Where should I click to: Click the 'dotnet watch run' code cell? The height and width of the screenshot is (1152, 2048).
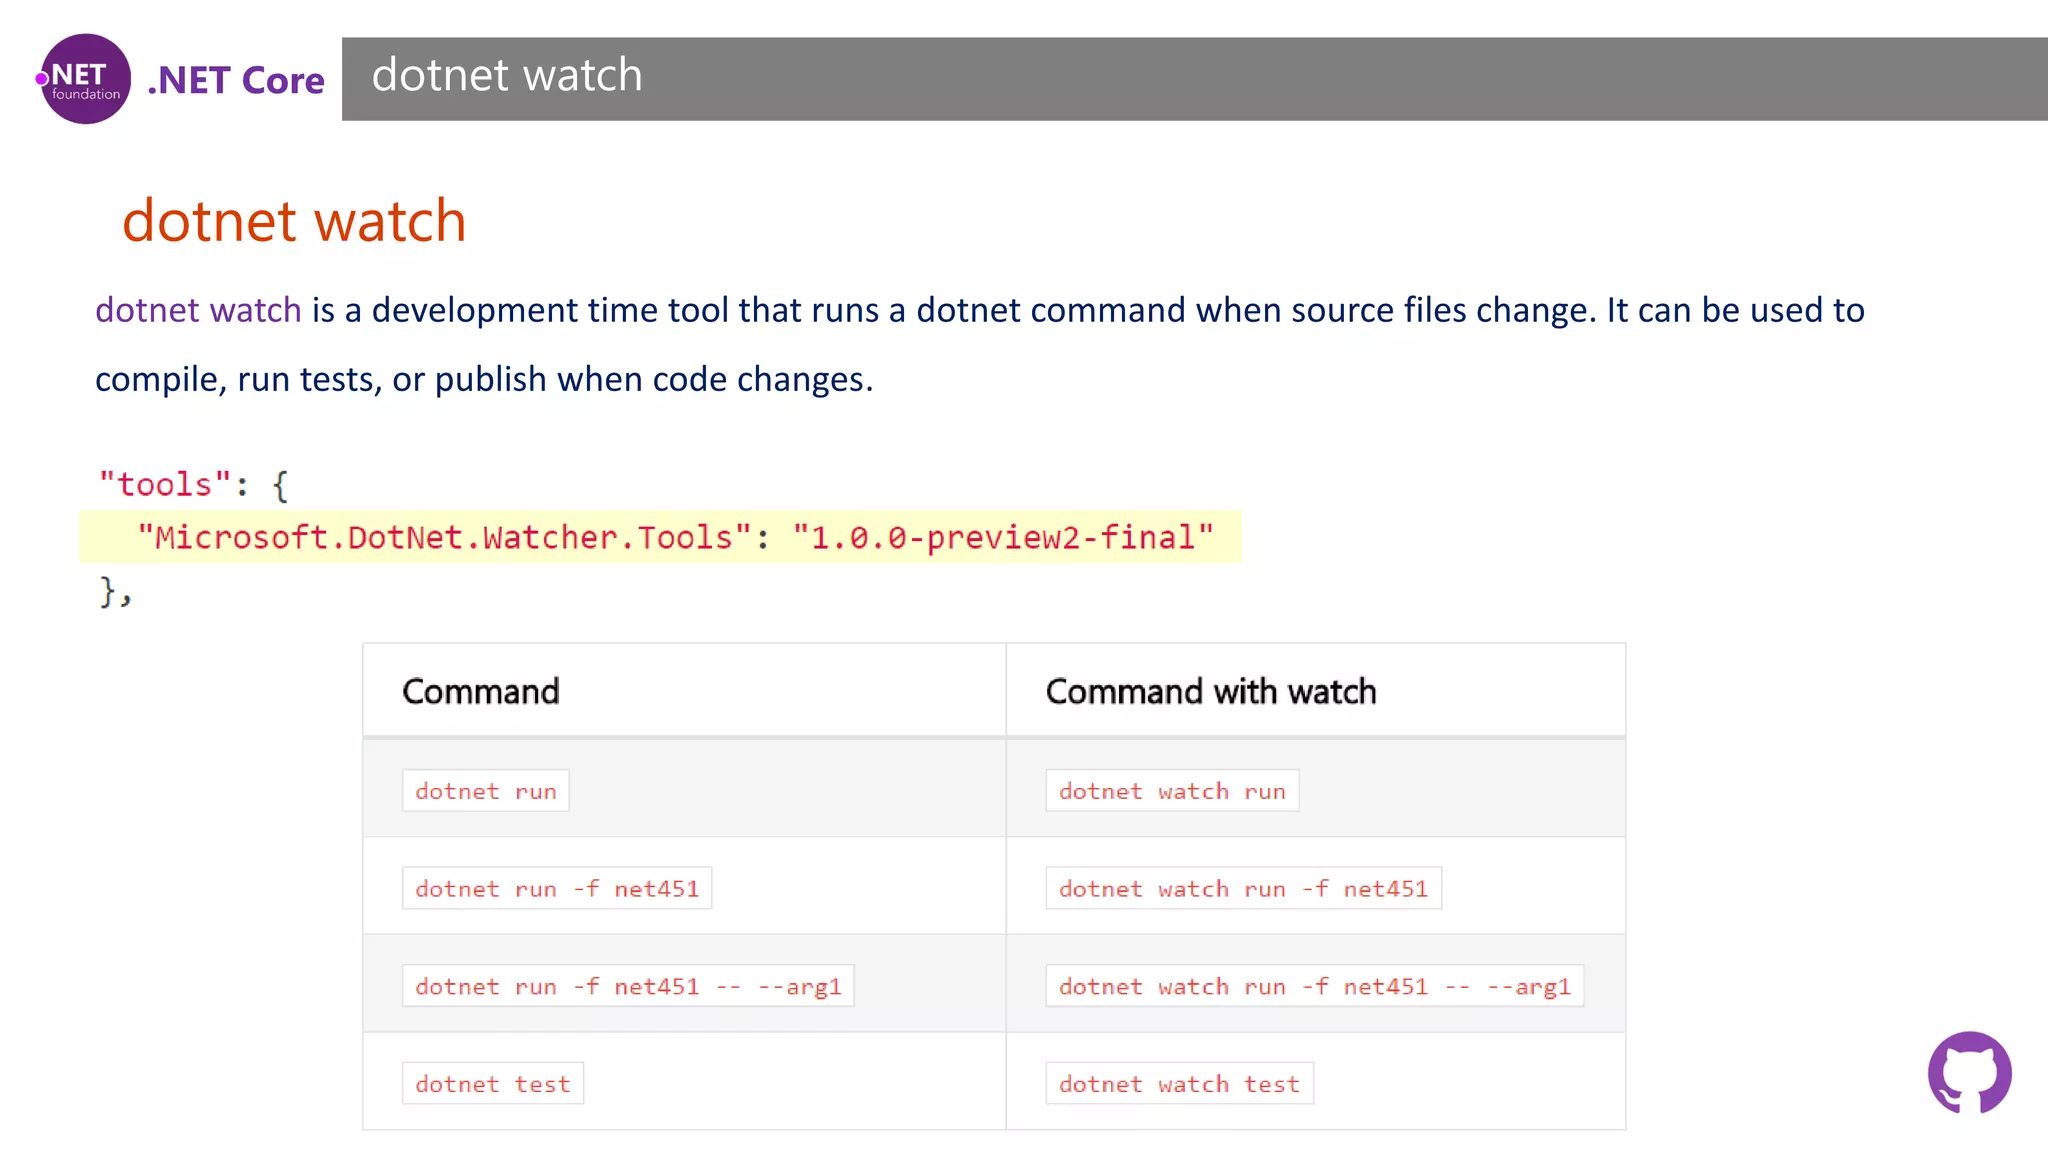(1171, 791)
